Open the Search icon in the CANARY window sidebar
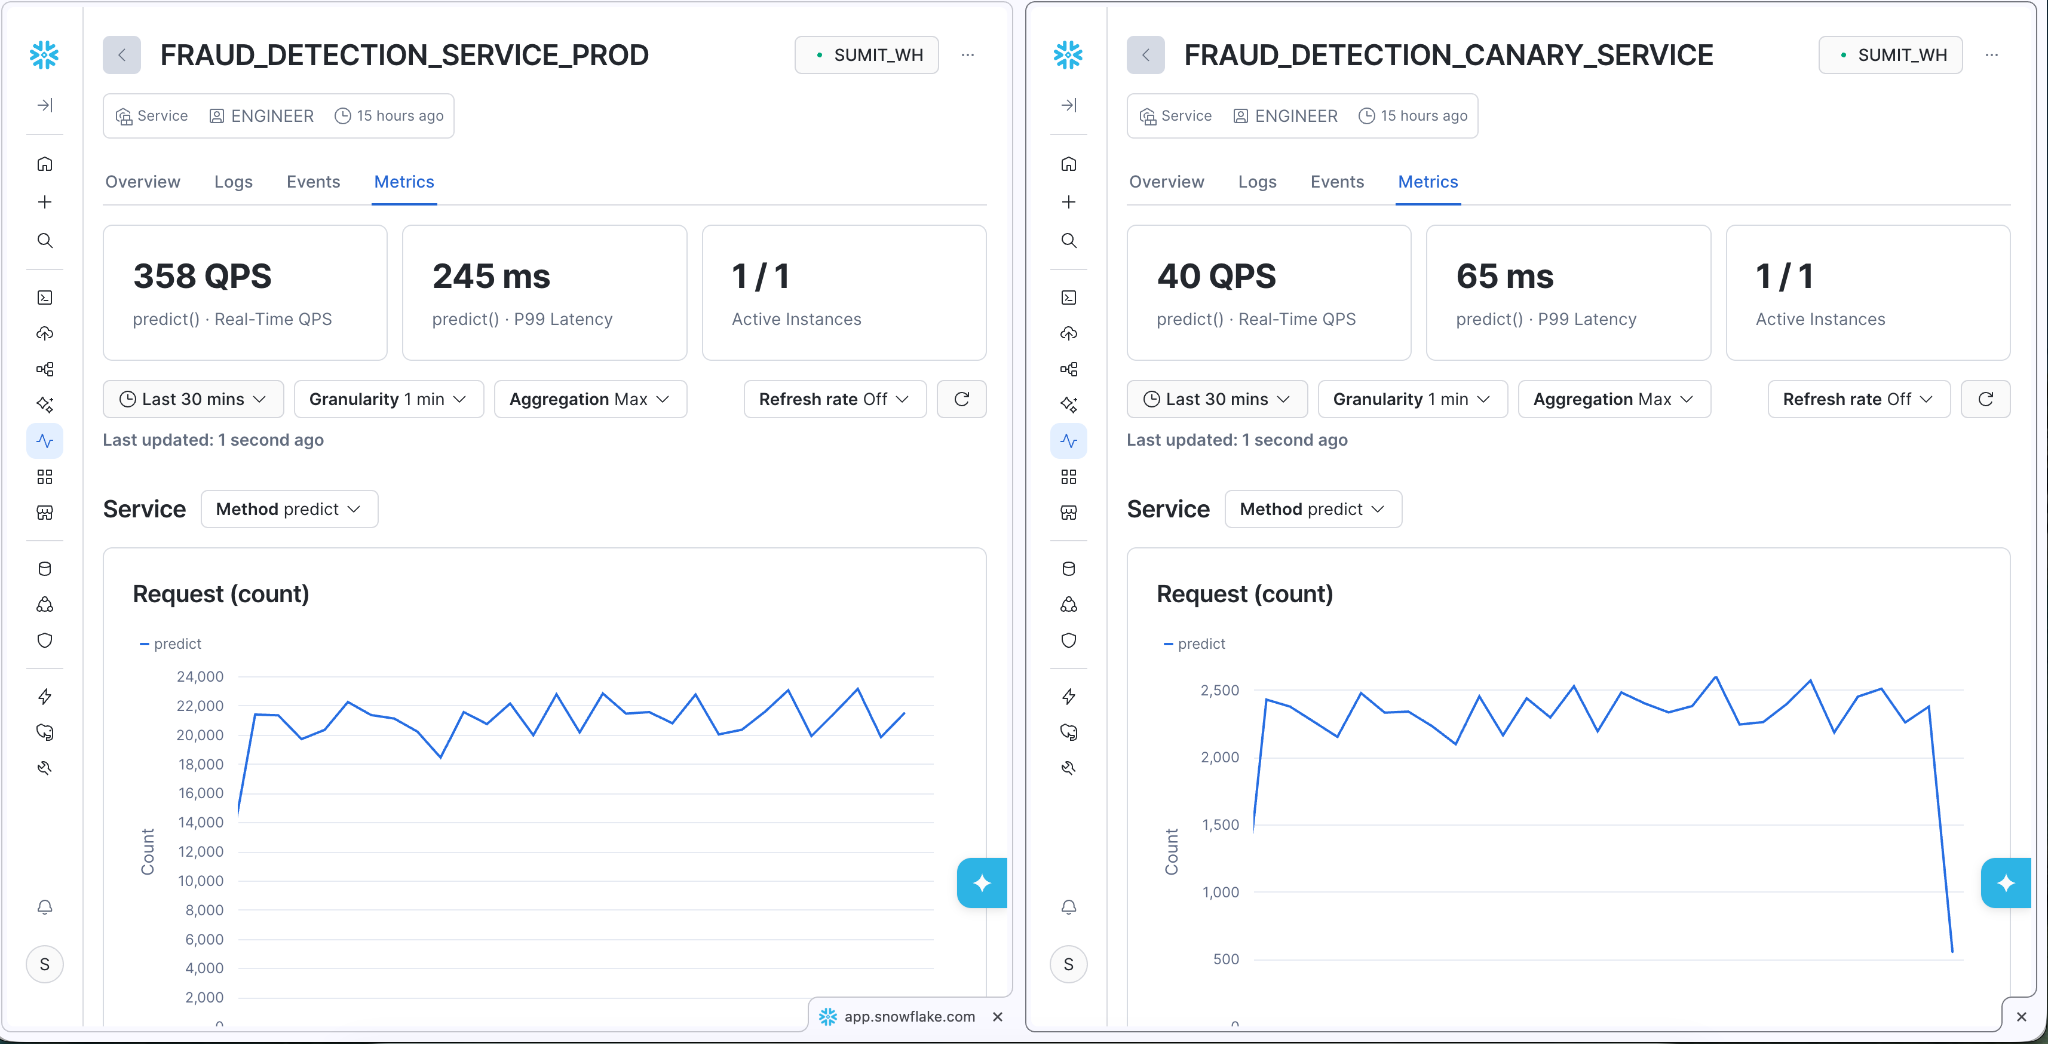 click(1069, 241)
